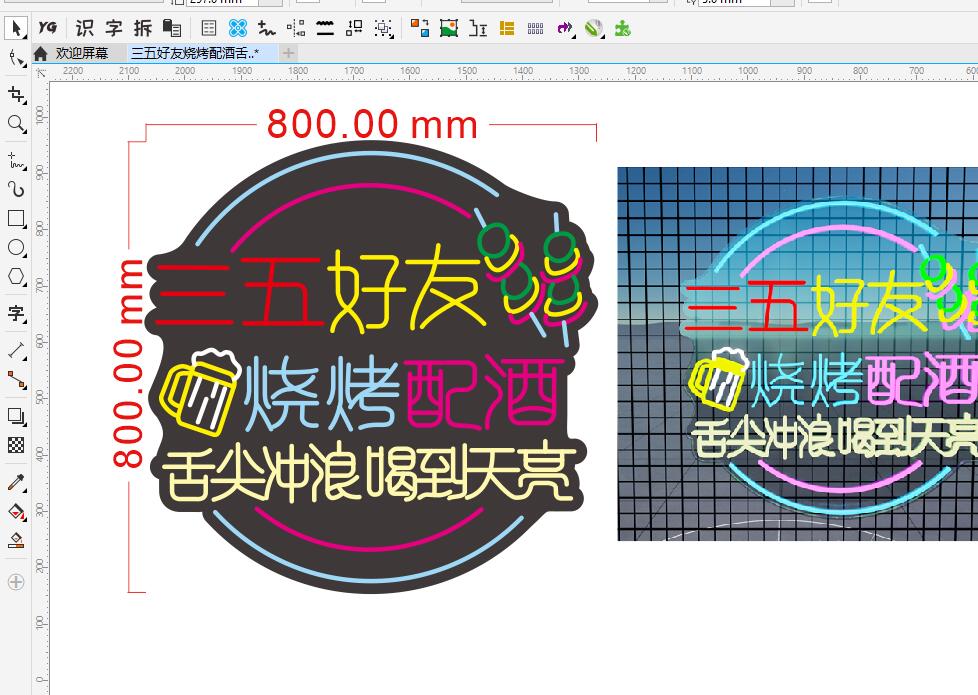Select the Polygon tool
This screenshot has width=978, height=695.
tap(16, 276)
